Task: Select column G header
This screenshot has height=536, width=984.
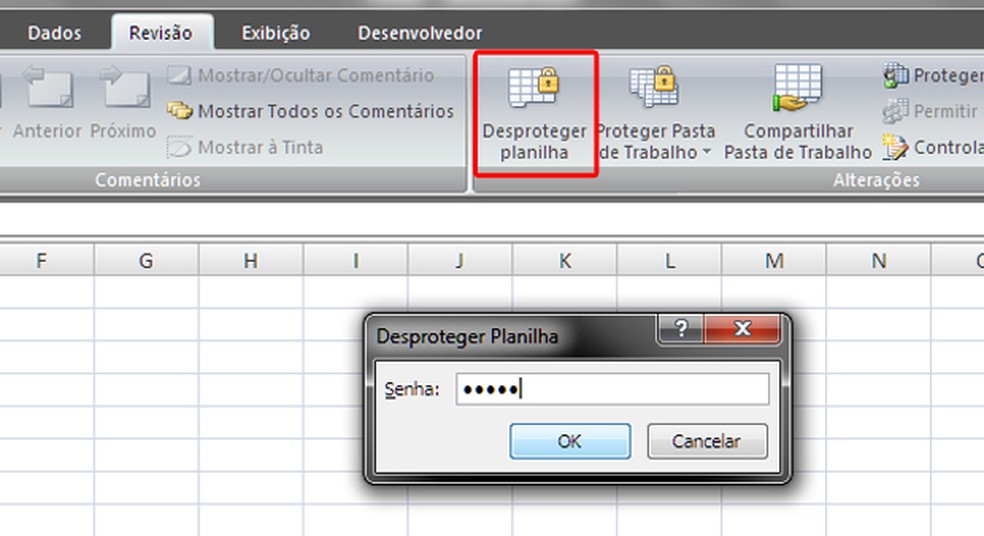Action: [x=146, y=260]
